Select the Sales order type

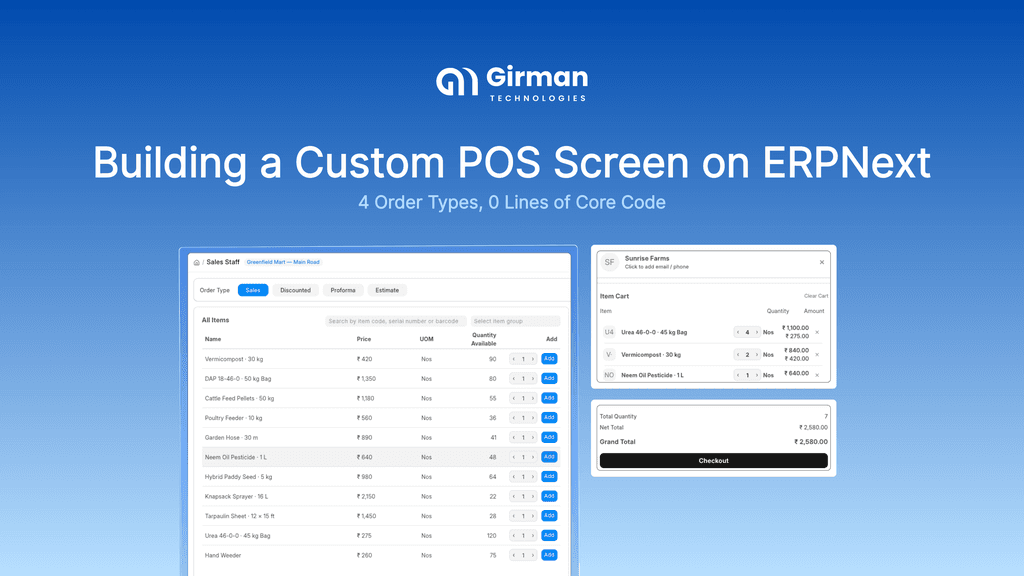(253, 290)
